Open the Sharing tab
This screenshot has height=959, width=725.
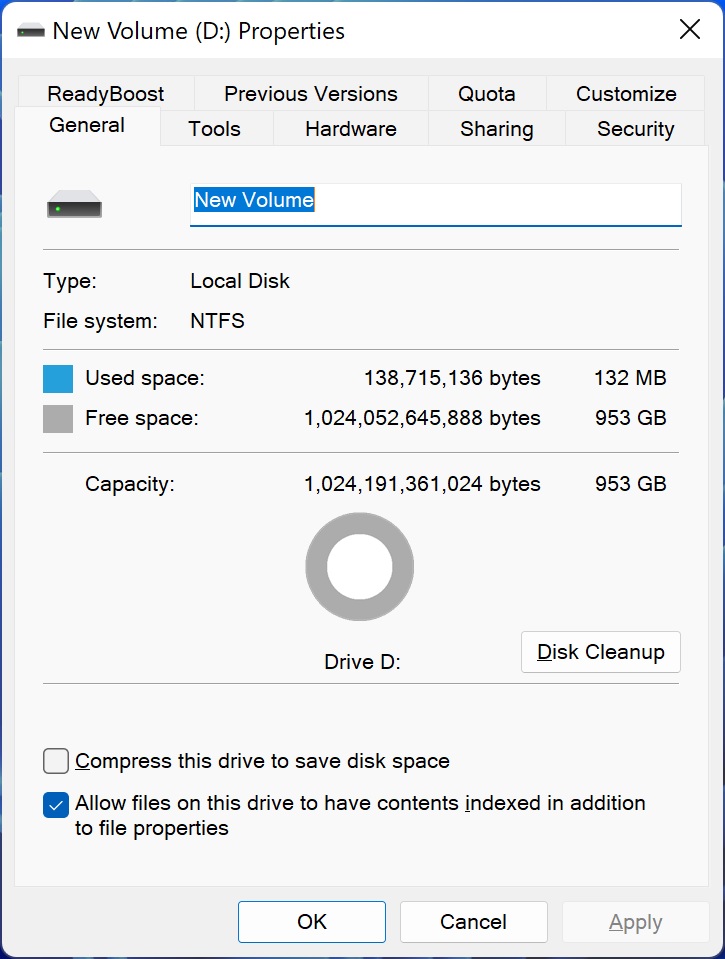tap(497, 128)
